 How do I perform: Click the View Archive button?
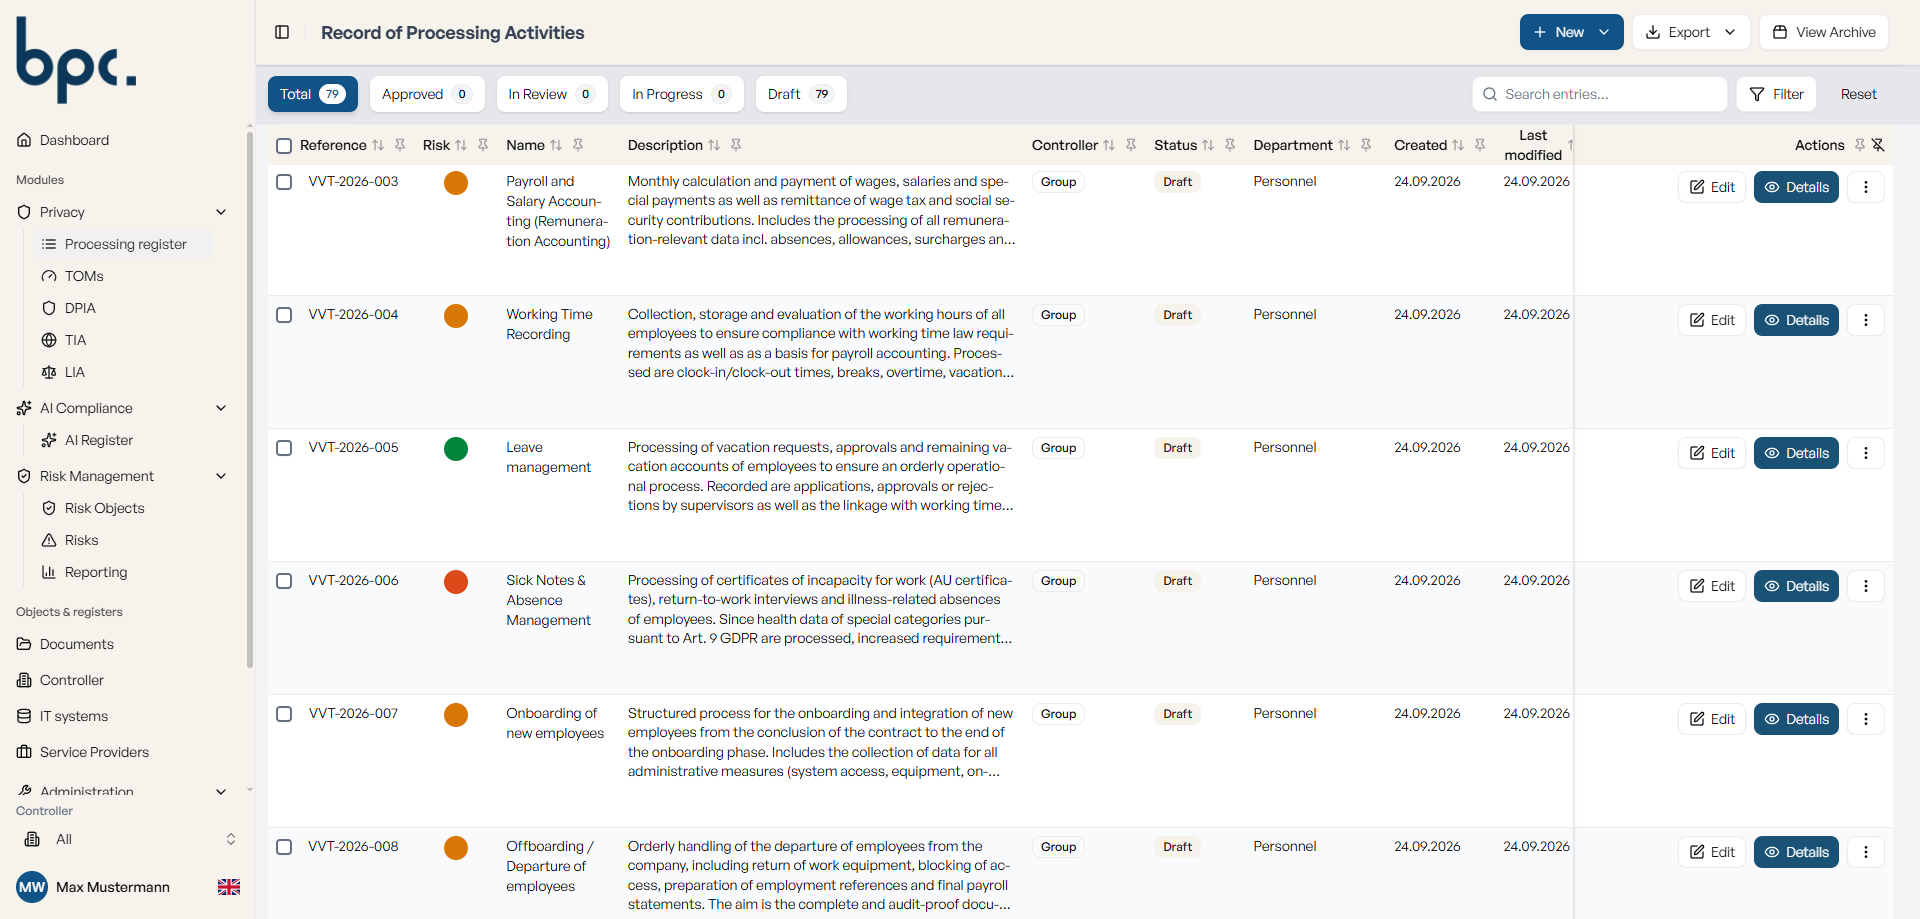pos(1824,32)
